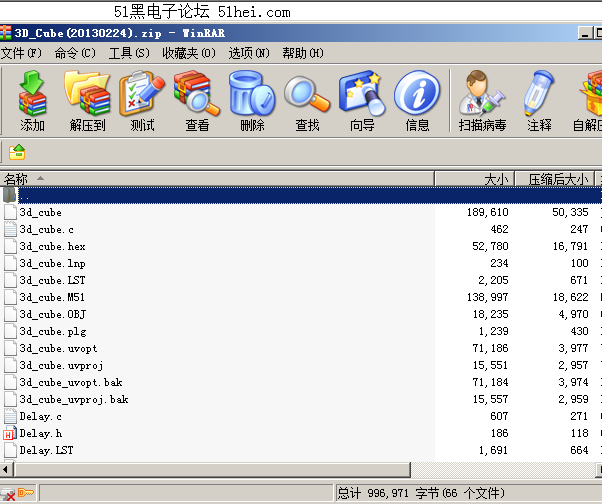The image size is (602, 504).
Task: Click the WinRAR title bar app icon
Action: 5,33
